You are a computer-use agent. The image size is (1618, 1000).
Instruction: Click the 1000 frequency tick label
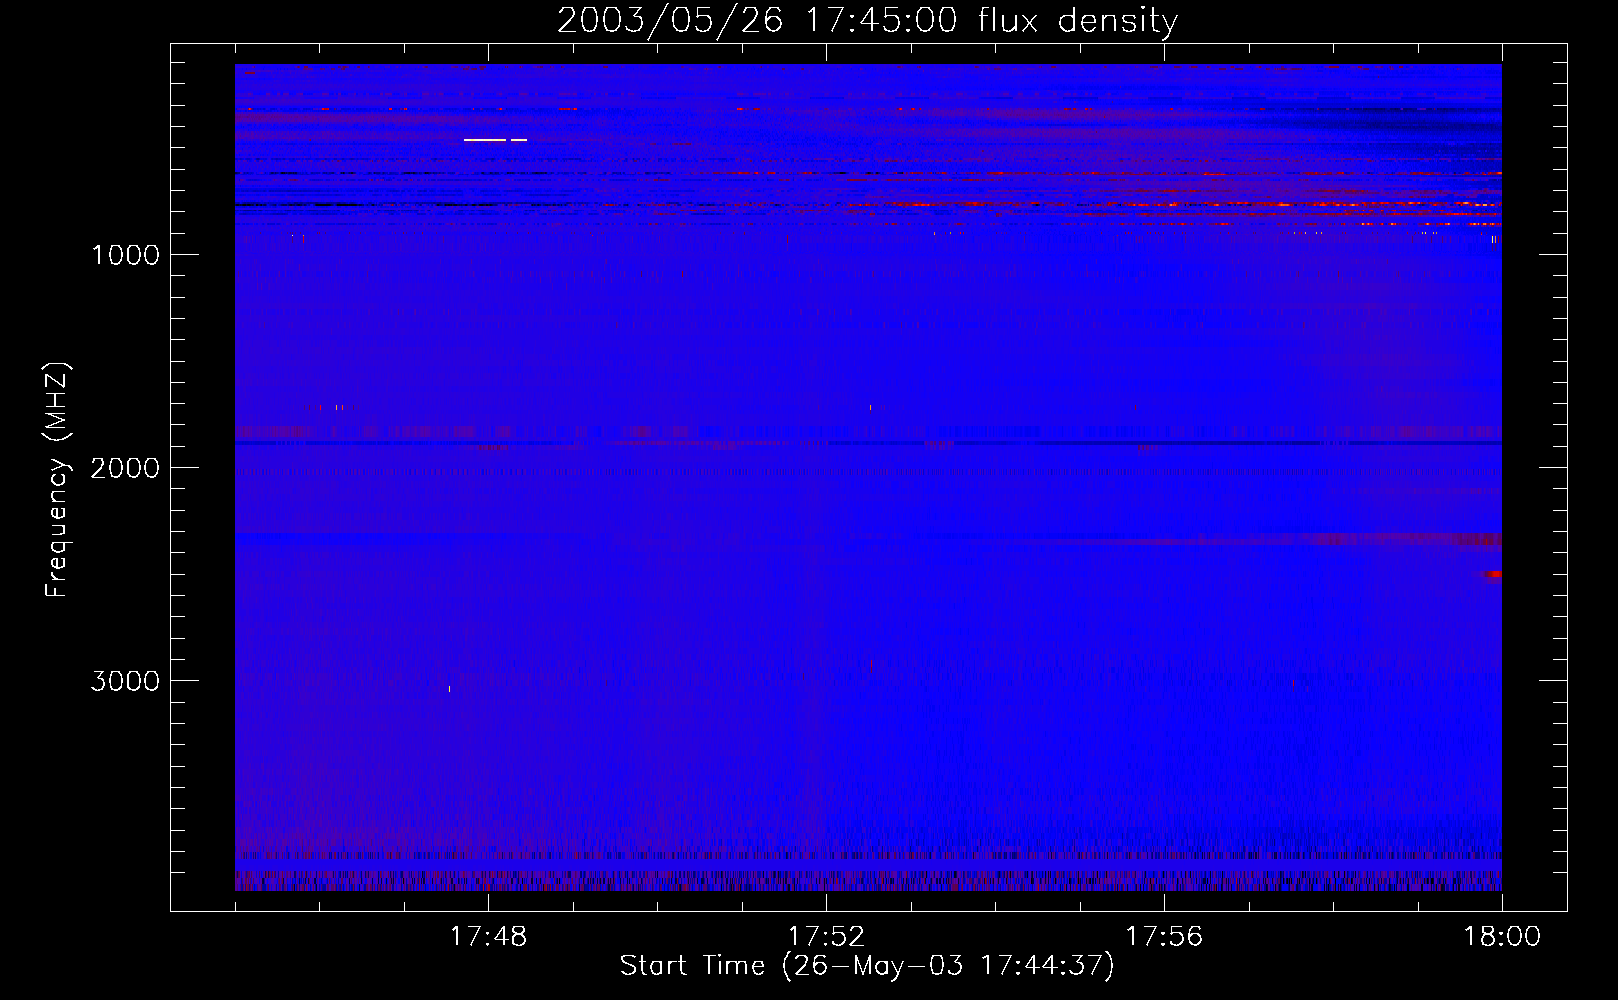pyautogui.click(x=125, y=255)
